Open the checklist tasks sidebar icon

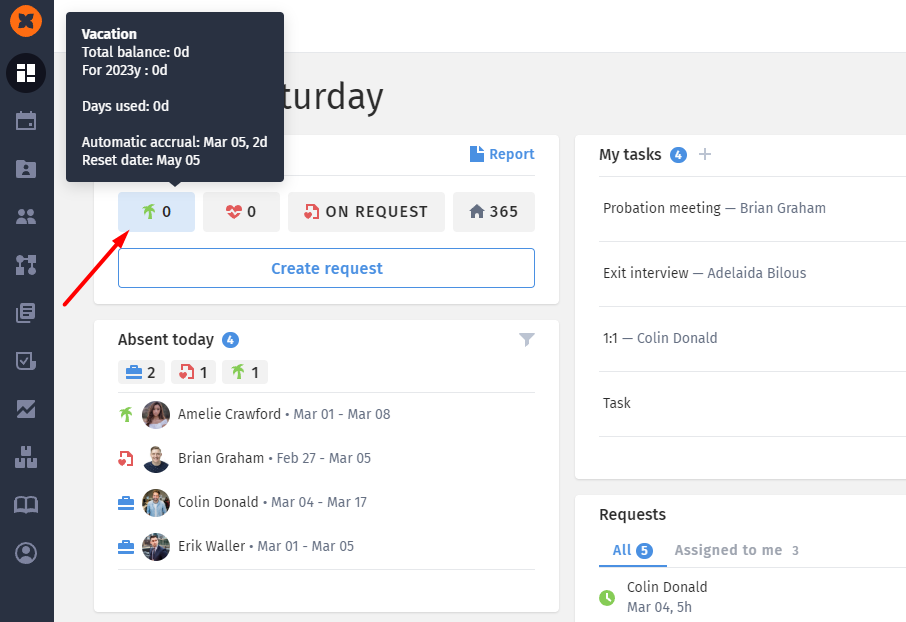coord(26,361)
